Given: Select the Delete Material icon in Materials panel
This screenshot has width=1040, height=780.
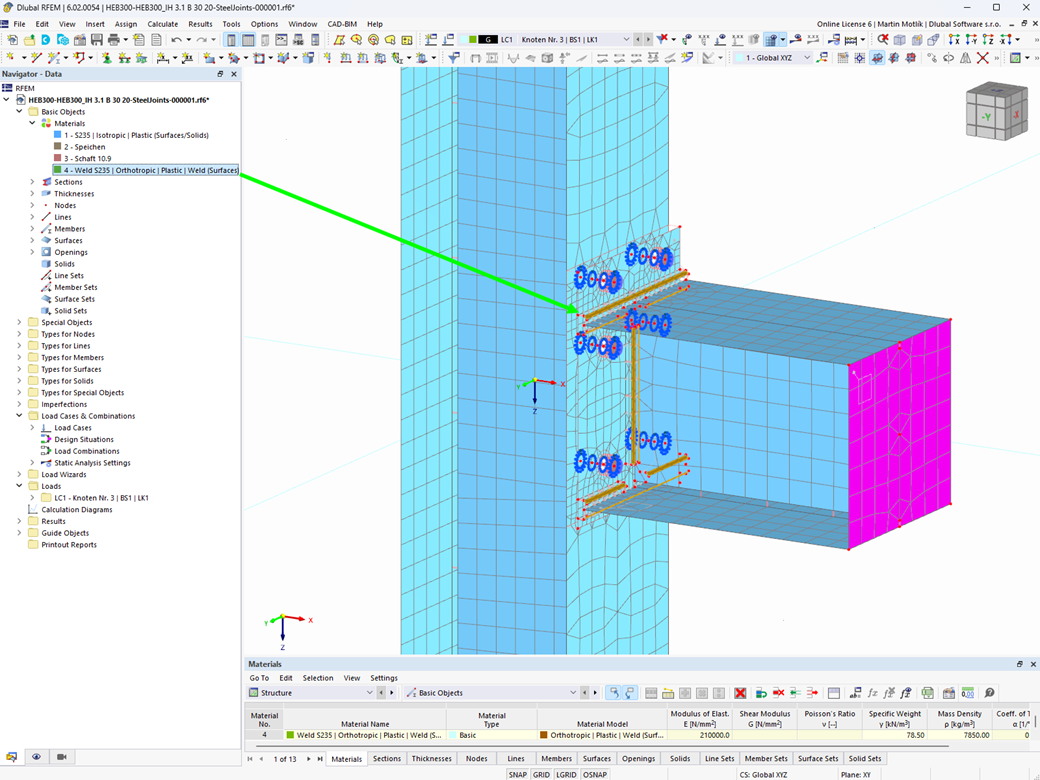Looking at the screenshot, I should (739, 693).
